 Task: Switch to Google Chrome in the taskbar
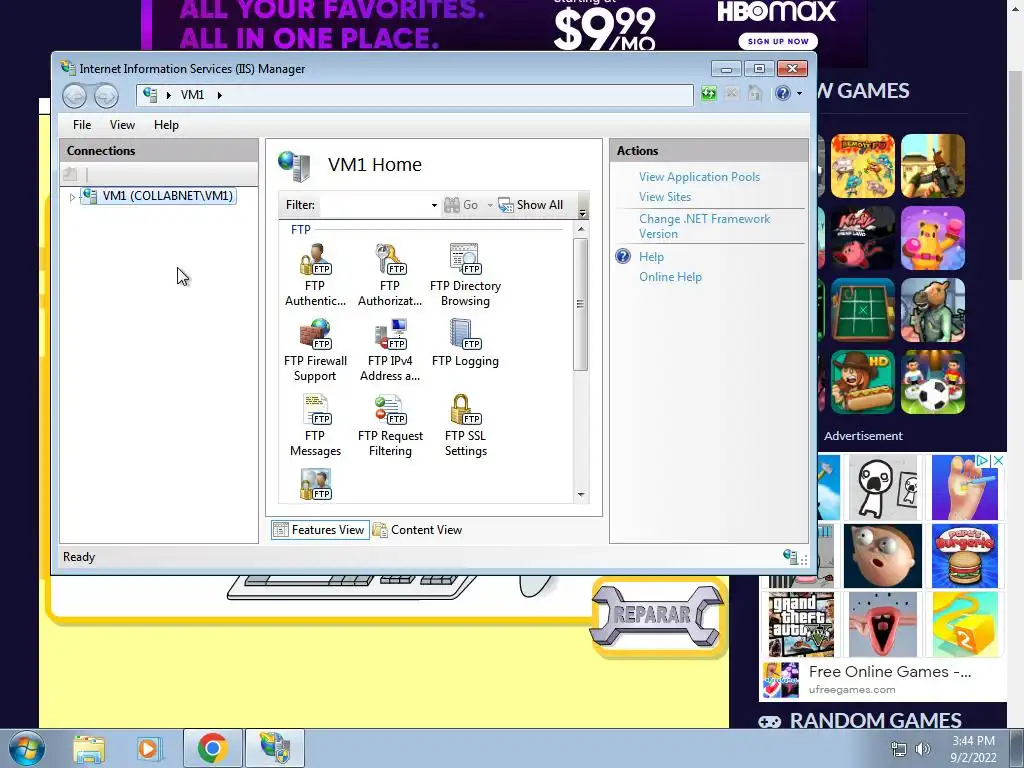(x=212, y=748)
